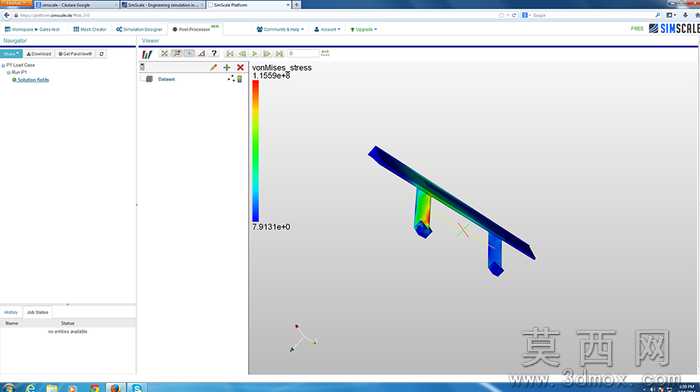Click the green plus add filter icon
Image resolution: width=700 pixels, height=392 pixels.
point(227,67)
